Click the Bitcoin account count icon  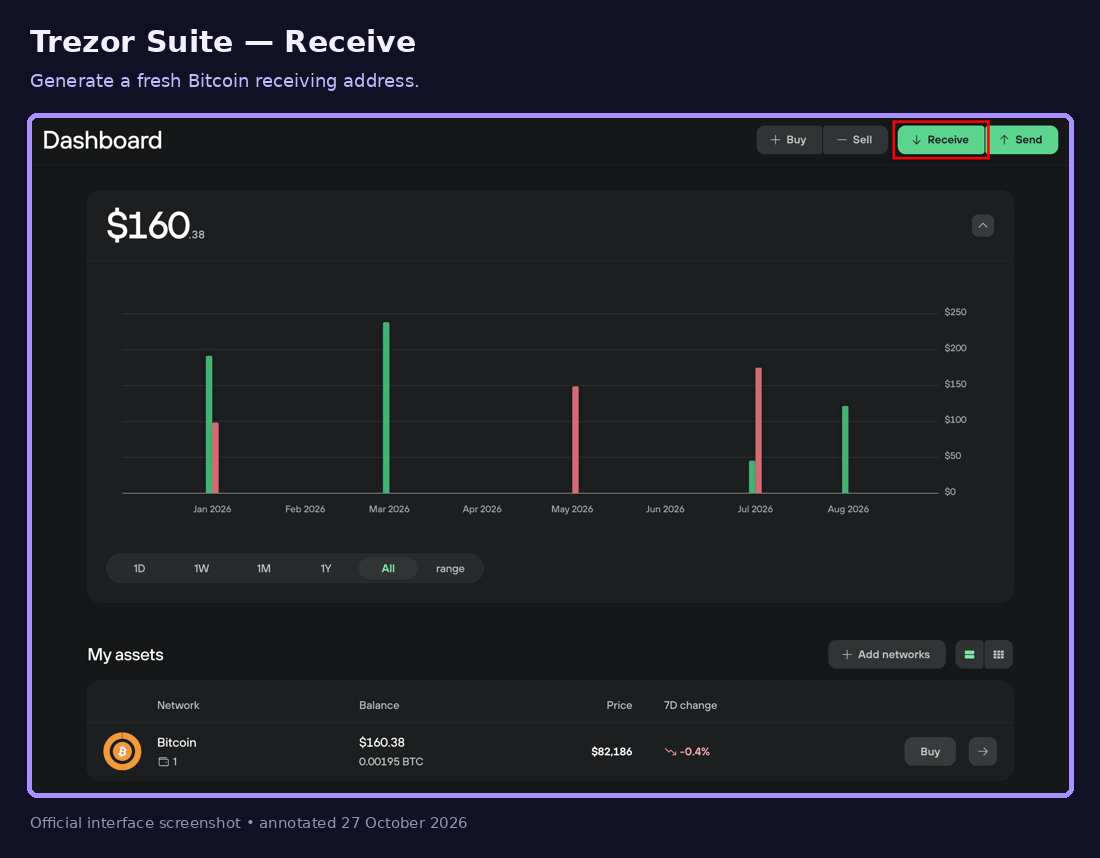tap(163, 762)
